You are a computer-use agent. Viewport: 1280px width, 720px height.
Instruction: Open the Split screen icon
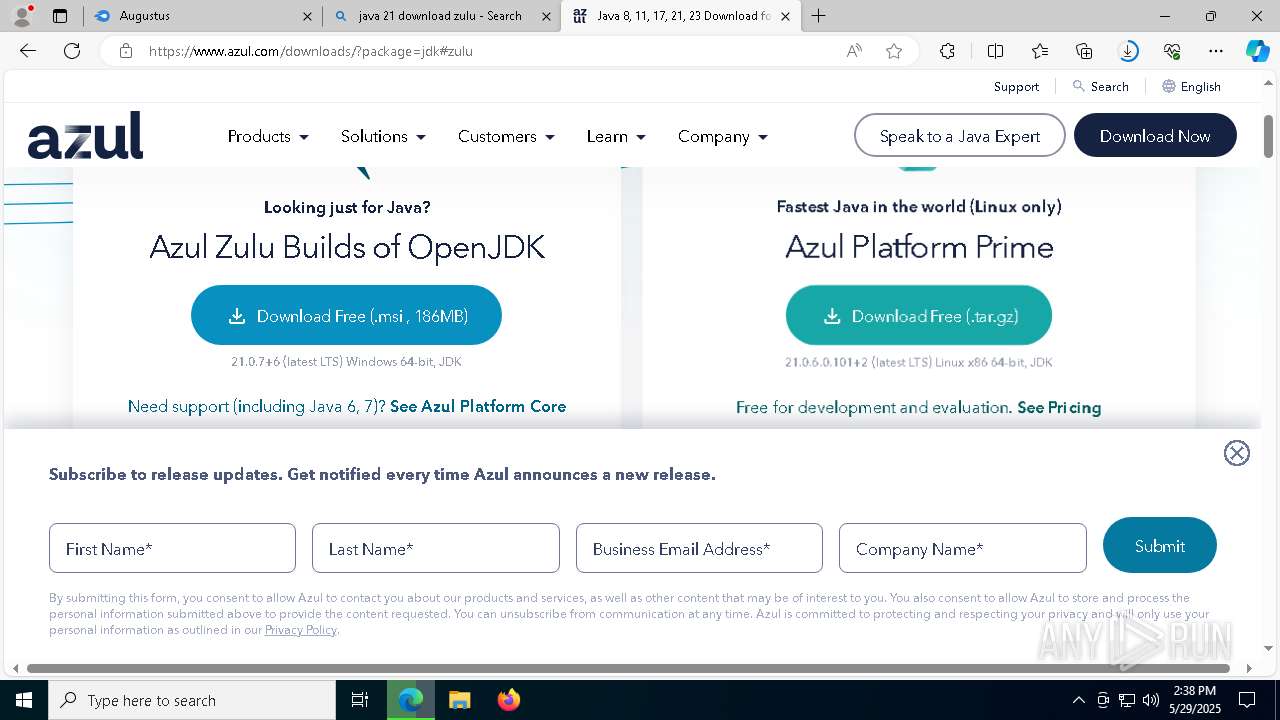995,51
